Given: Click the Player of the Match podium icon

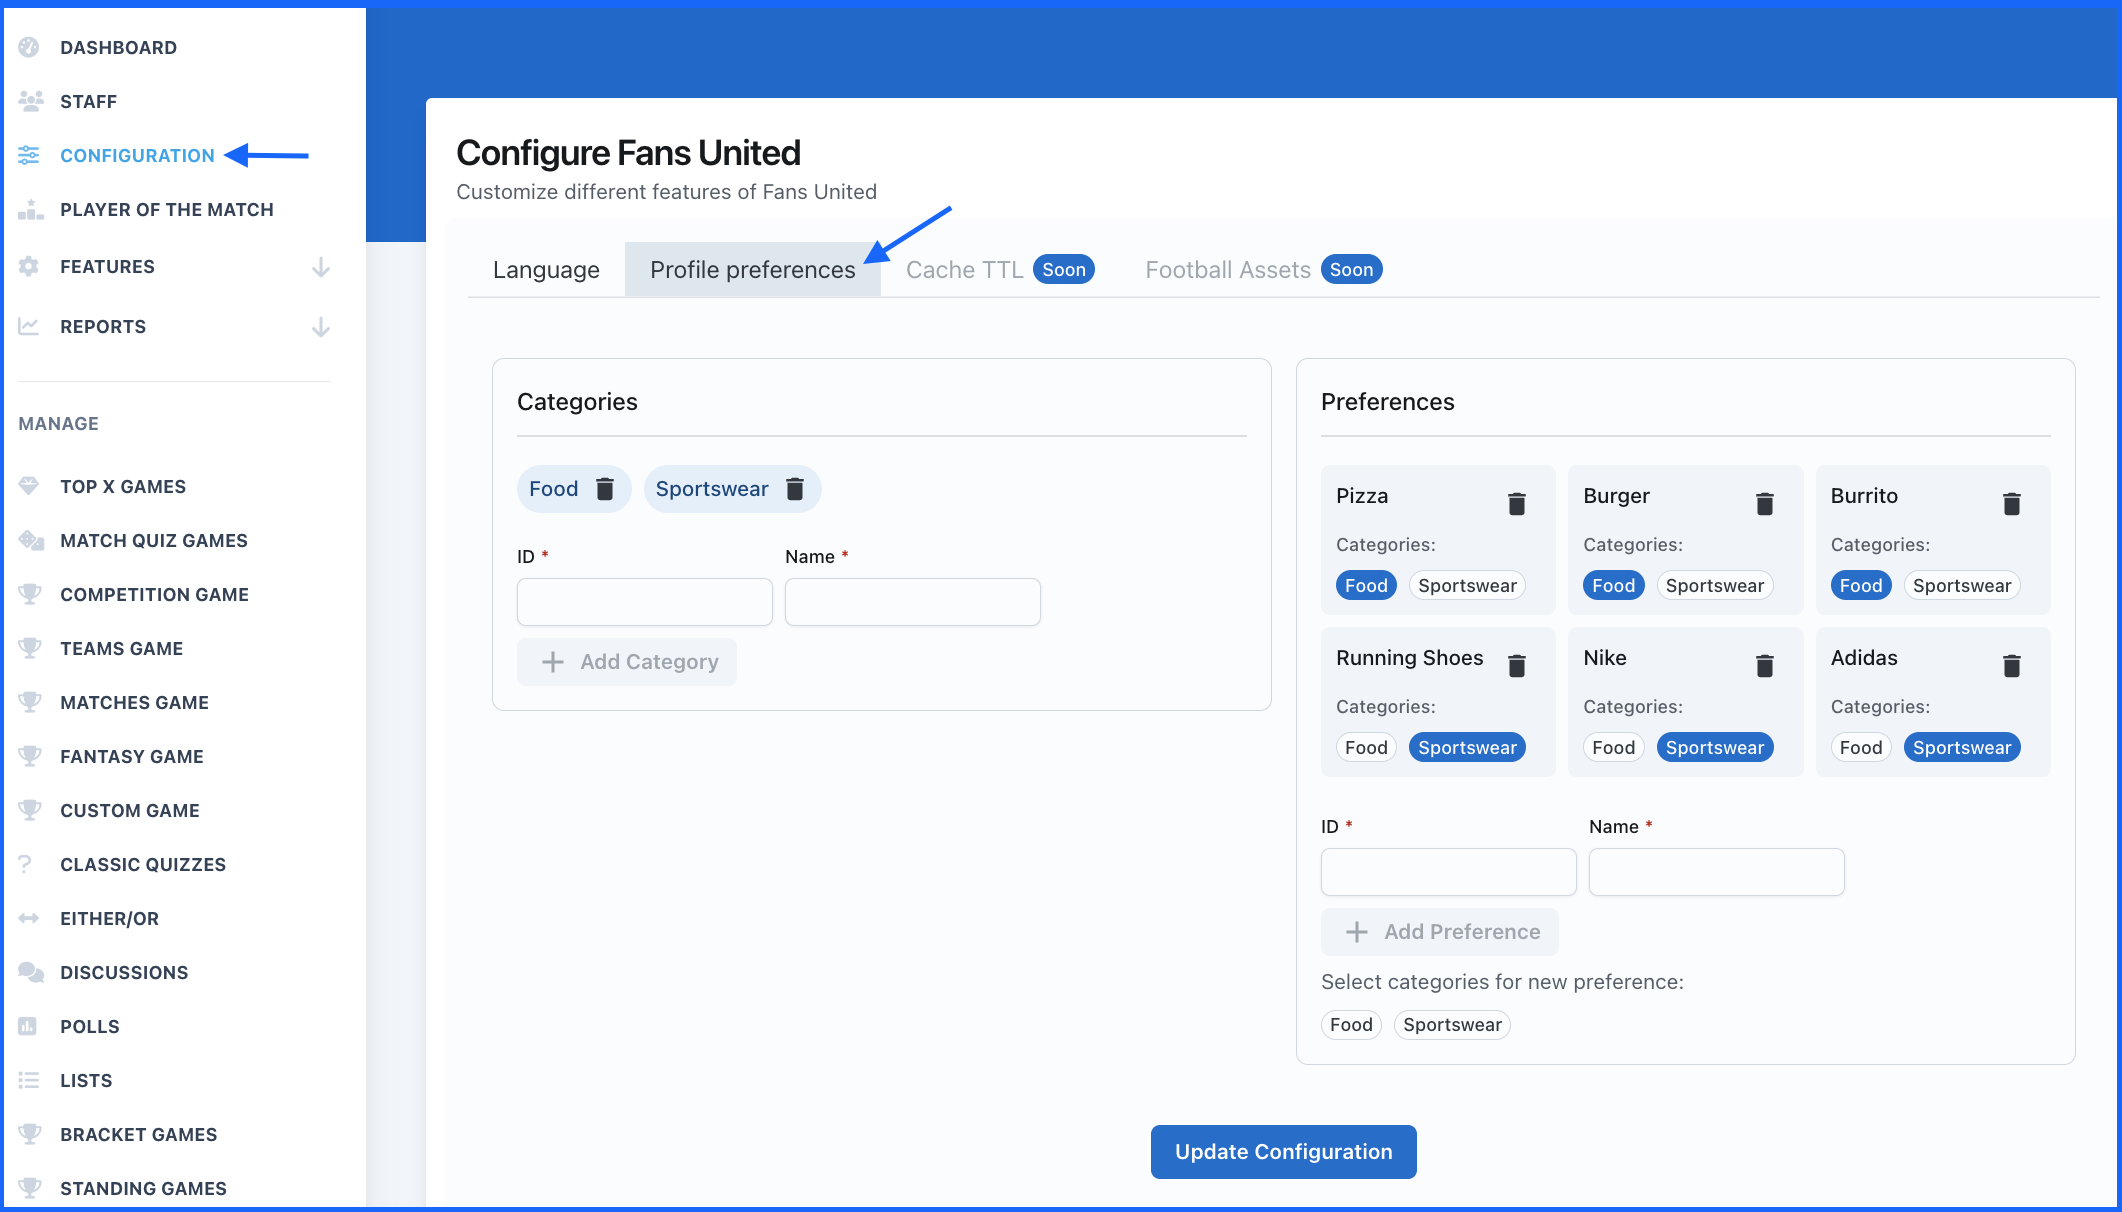Looking at the screenshot, I should [30, 209].
